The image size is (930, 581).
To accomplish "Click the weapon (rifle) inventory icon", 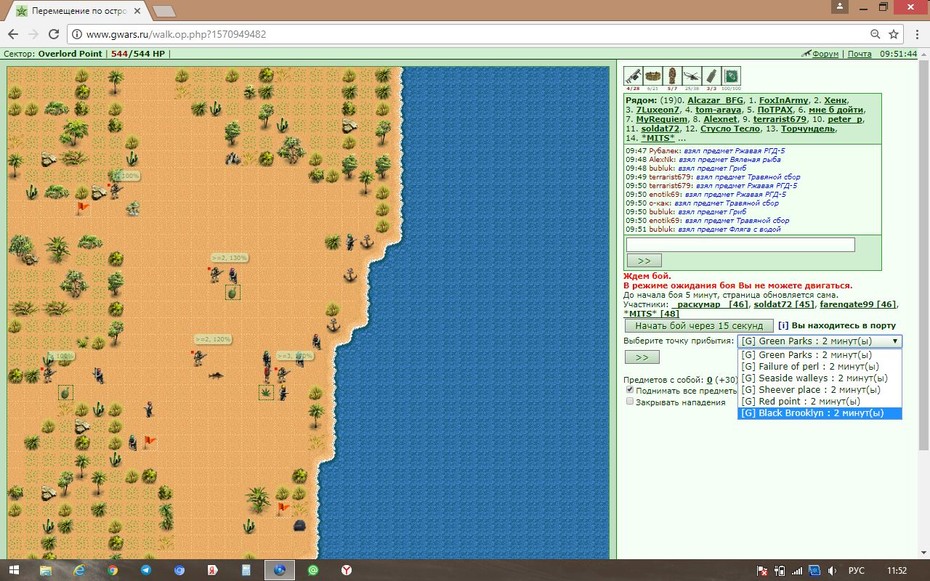I will (633, 76).
